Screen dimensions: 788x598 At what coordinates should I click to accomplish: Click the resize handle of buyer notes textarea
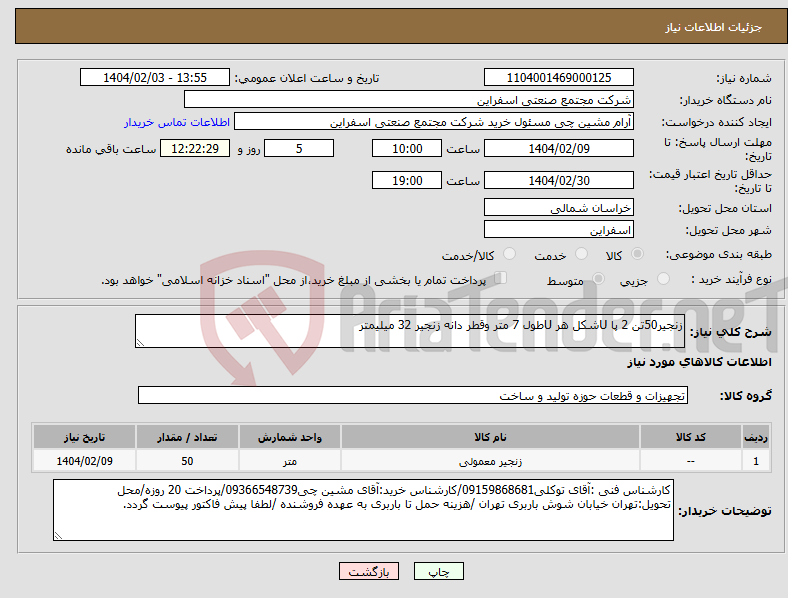tap(58, 536)
